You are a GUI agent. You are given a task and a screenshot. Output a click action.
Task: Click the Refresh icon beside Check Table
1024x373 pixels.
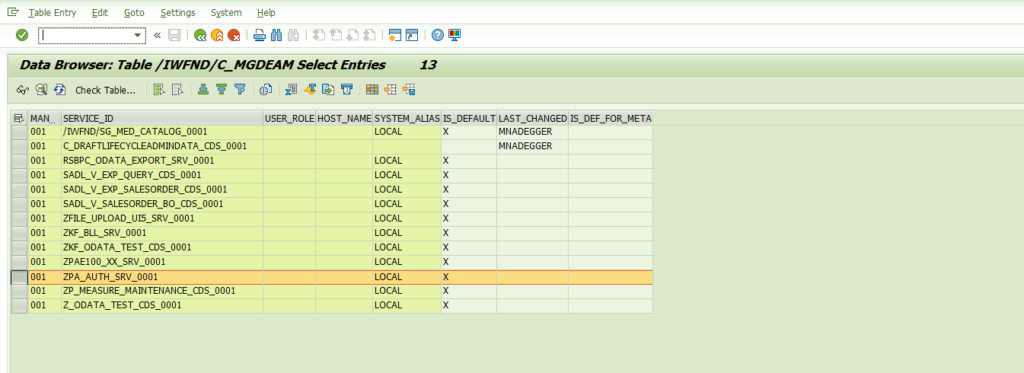[x=59, y=90]
